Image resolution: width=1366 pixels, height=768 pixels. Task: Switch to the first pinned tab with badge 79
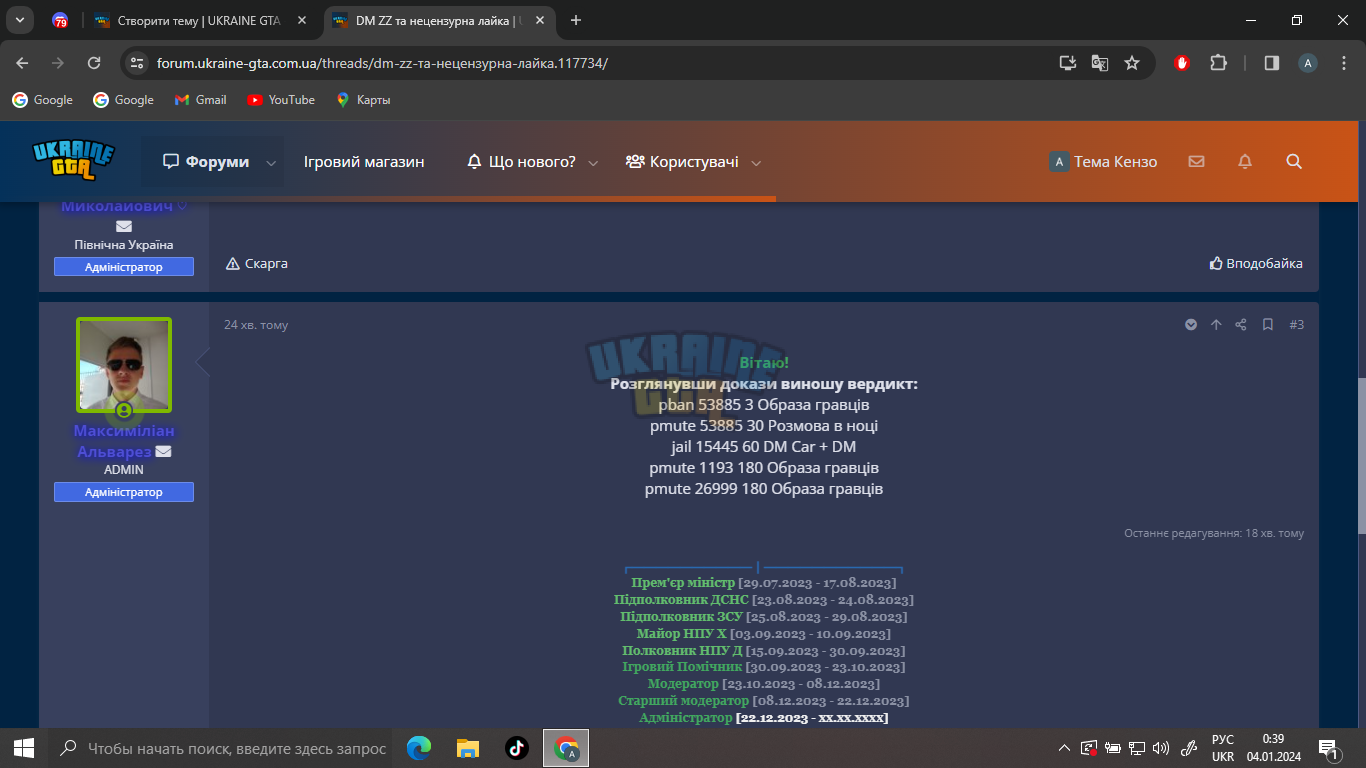[60, 20]
